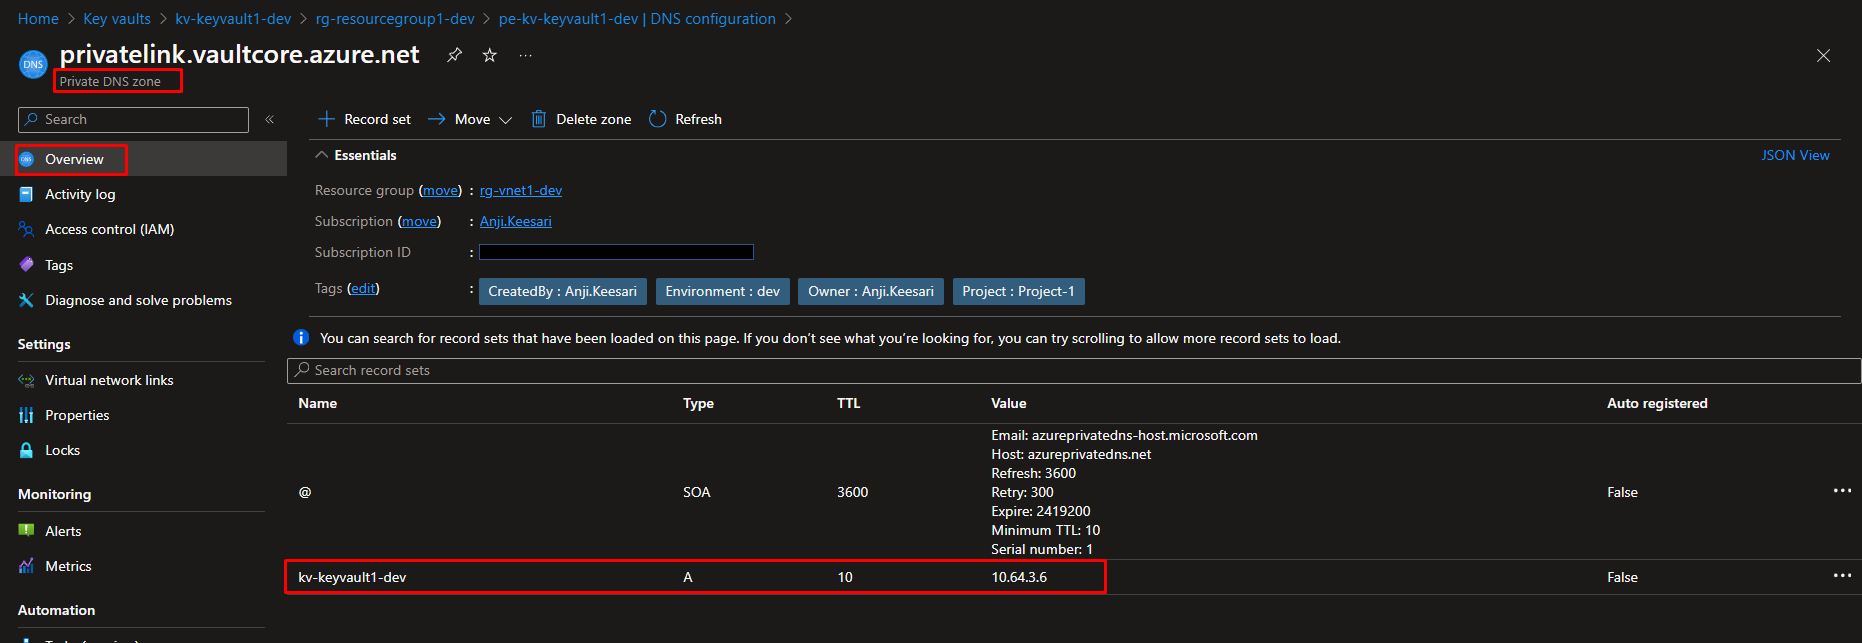Navigate to rg-resourcegroup1-dev breadcrumb
This screenshot has height=643, width=1862.
point(395,19)
